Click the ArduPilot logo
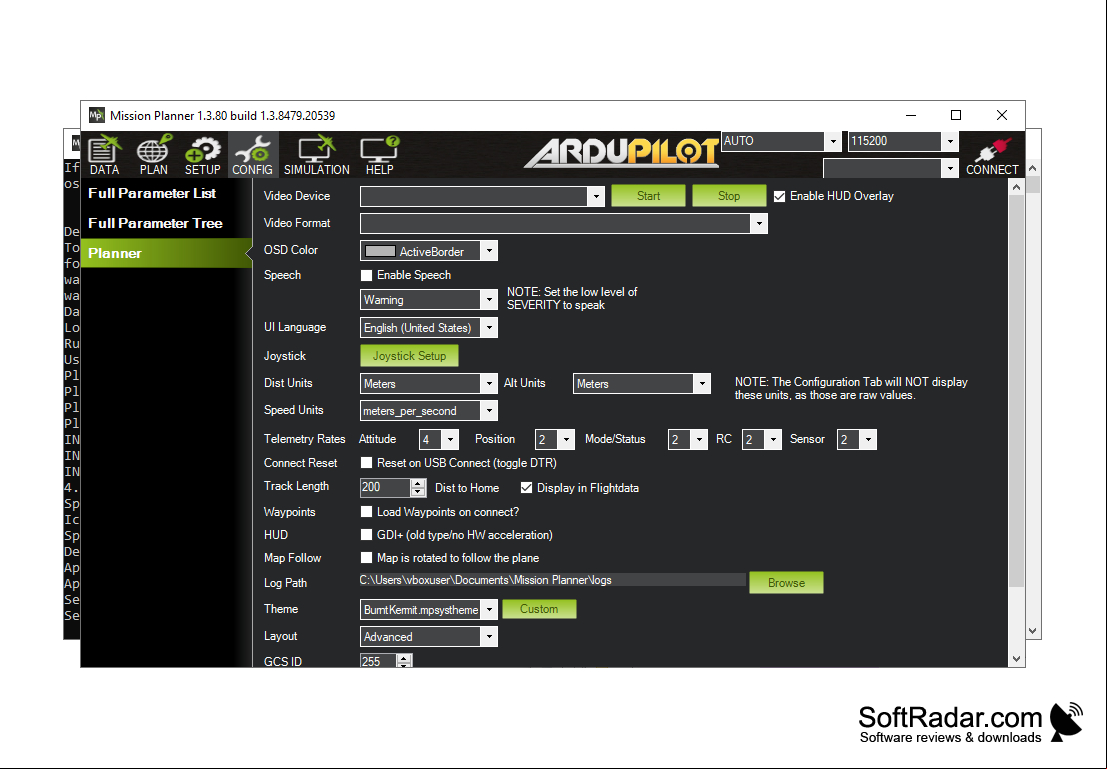This screenshot has height=769, width=1107. pyautogui.click(x=621, y=153)
